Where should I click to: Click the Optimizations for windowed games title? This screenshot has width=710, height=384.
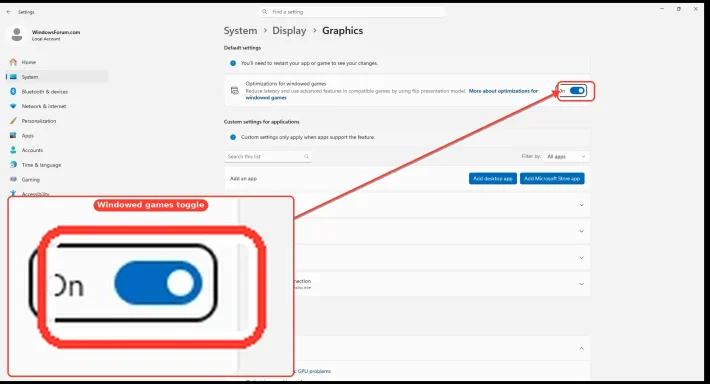tap(286, 84)
